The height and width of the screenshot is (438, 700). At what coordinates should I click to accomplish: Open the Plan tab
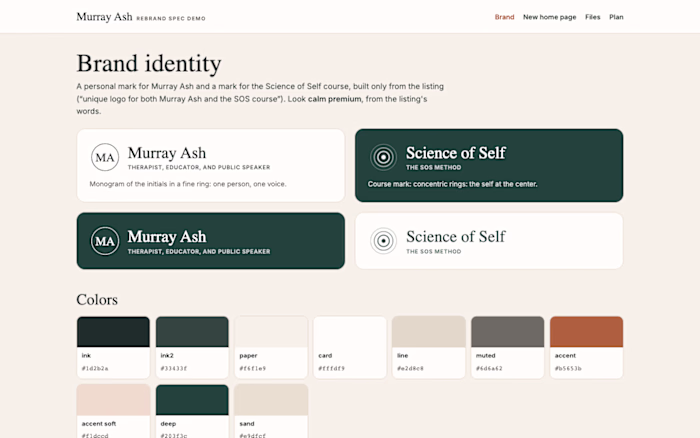tap(616, 17)
